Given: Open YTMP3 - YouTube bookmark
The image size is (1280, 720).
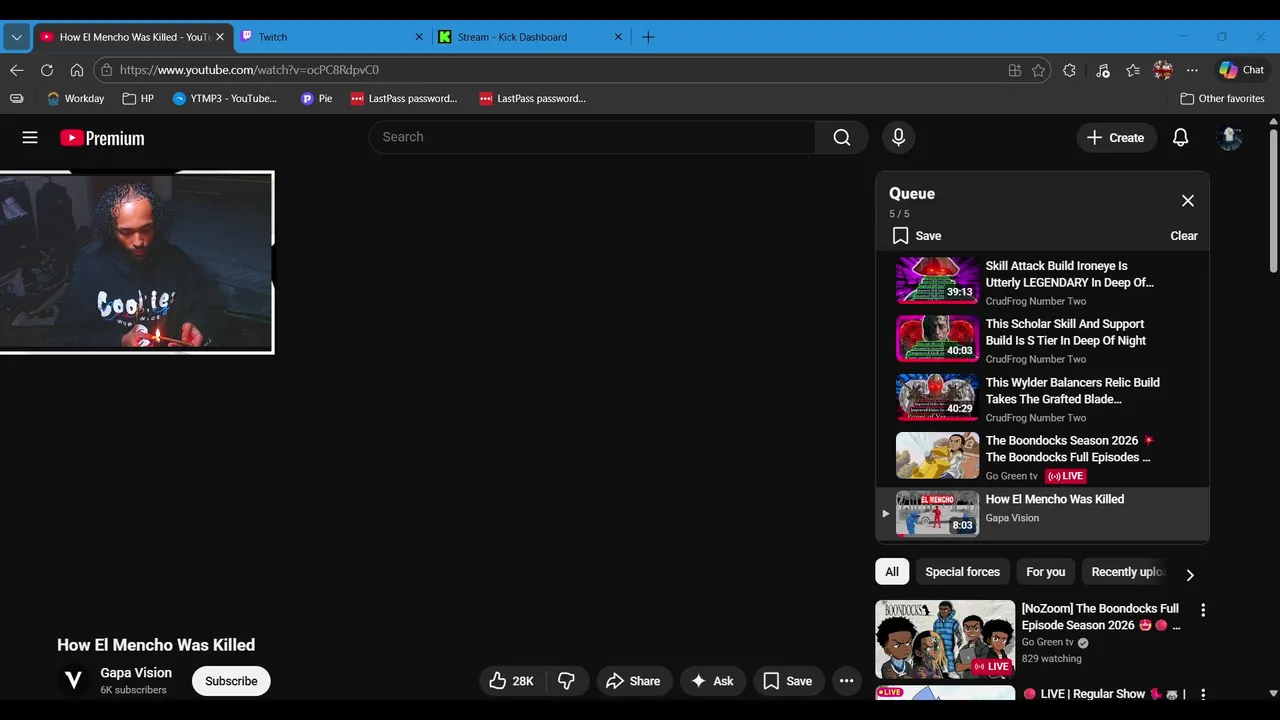Looking at the screenshot, I should click(x=225, y=99).
